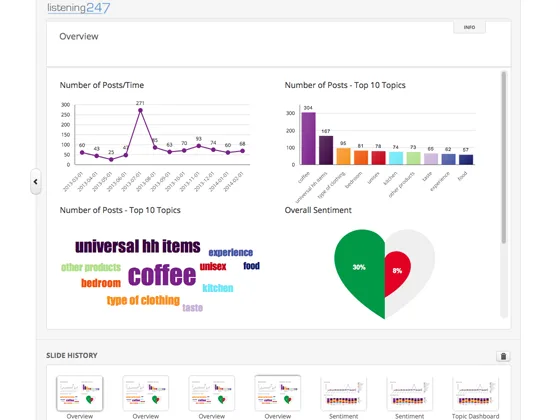This screenshot has width=560, height=420.
Task: Open the first Sentiment slide thumbnail
Action: pos(344,393)
